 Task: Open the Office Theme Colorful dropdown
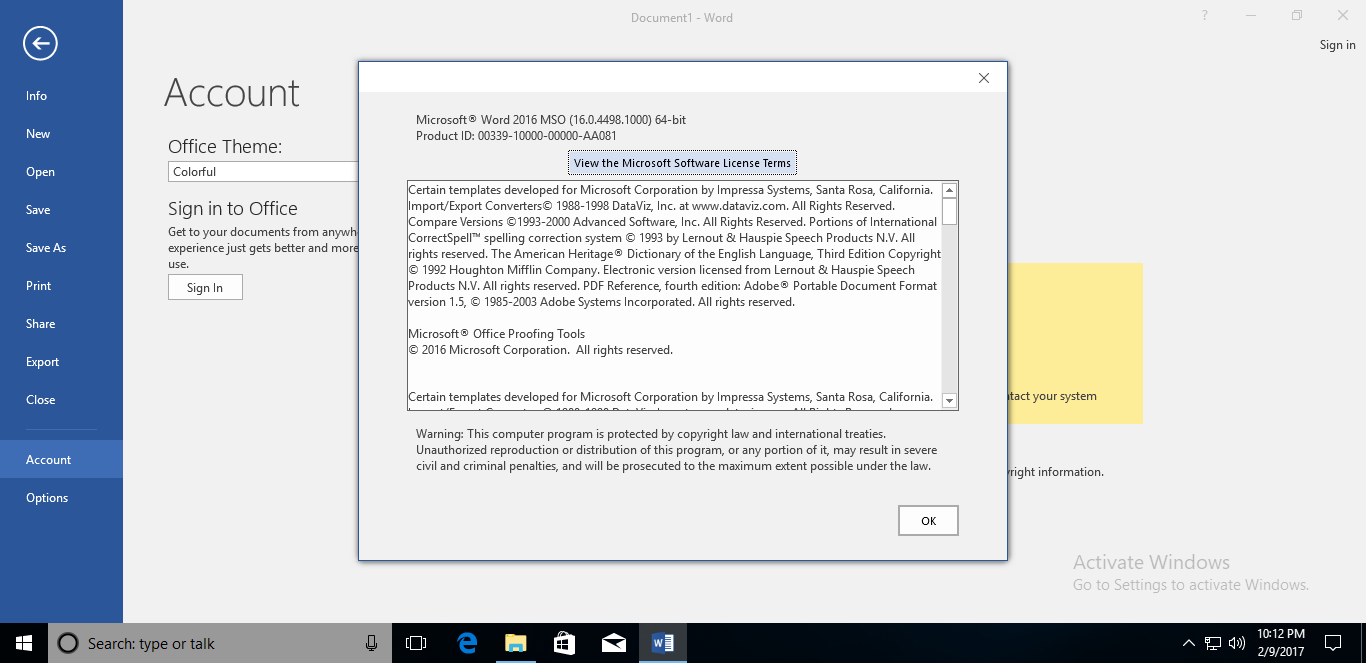pyautogui.click(x=263, y=172)
